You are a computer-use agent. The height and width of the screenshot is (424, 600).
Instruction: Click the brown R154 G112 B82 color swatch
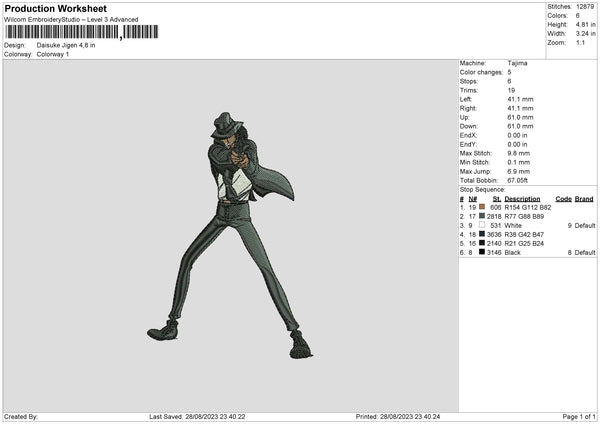(x=482, y=207)
